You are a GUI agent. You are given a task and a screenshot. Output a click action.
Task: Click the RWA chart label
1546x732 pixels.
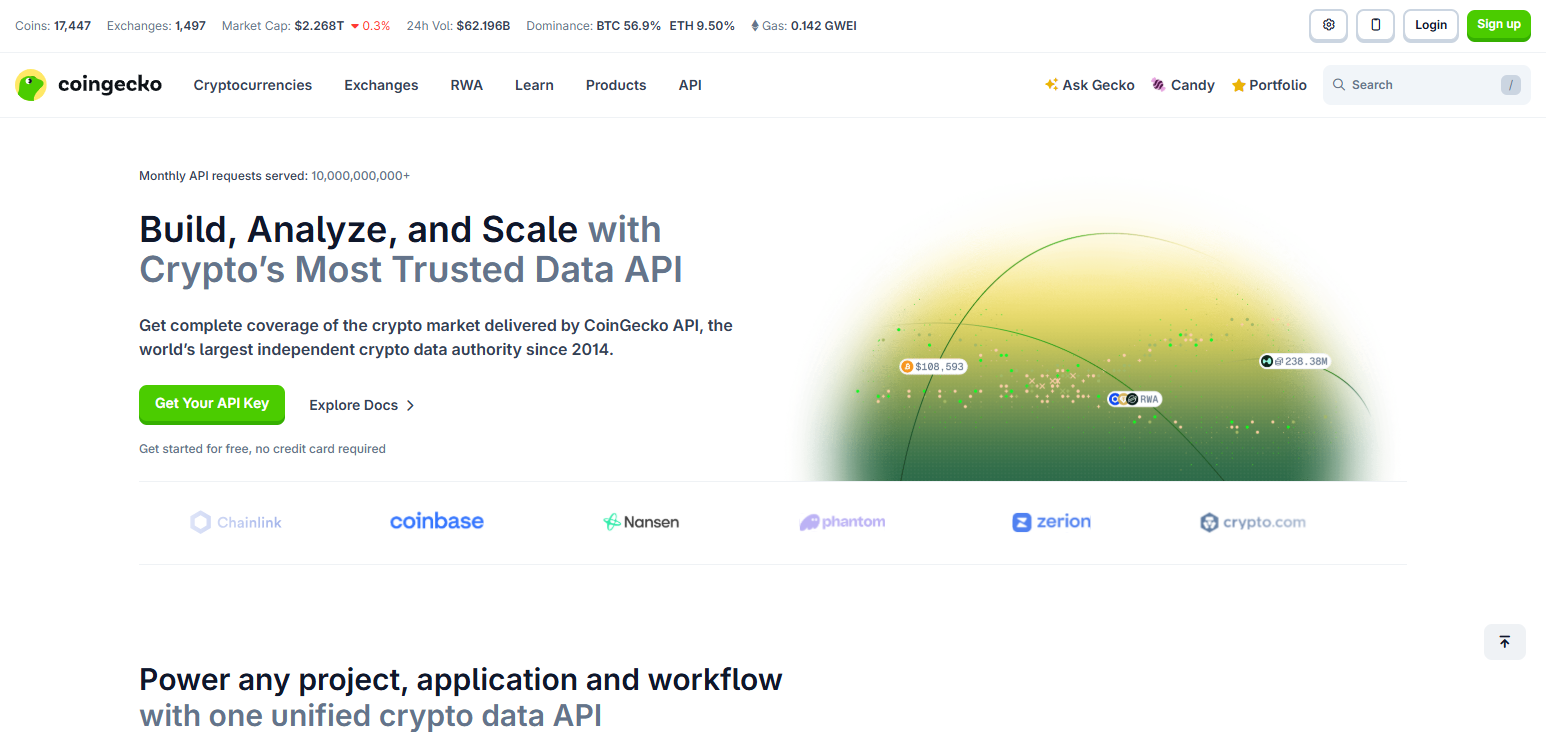click(x=1134, y=399)
